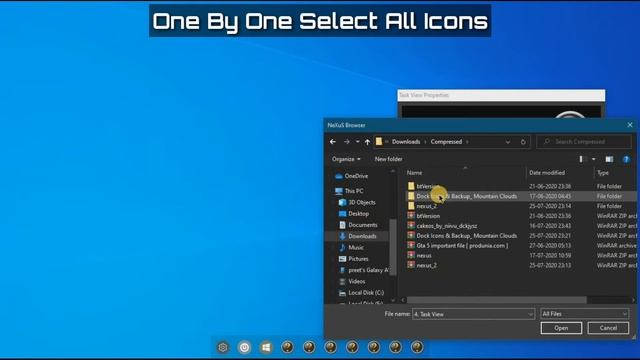Open the All Files type filter
Viewport: 640px width, 360px height.
click(x=584, y=314)
